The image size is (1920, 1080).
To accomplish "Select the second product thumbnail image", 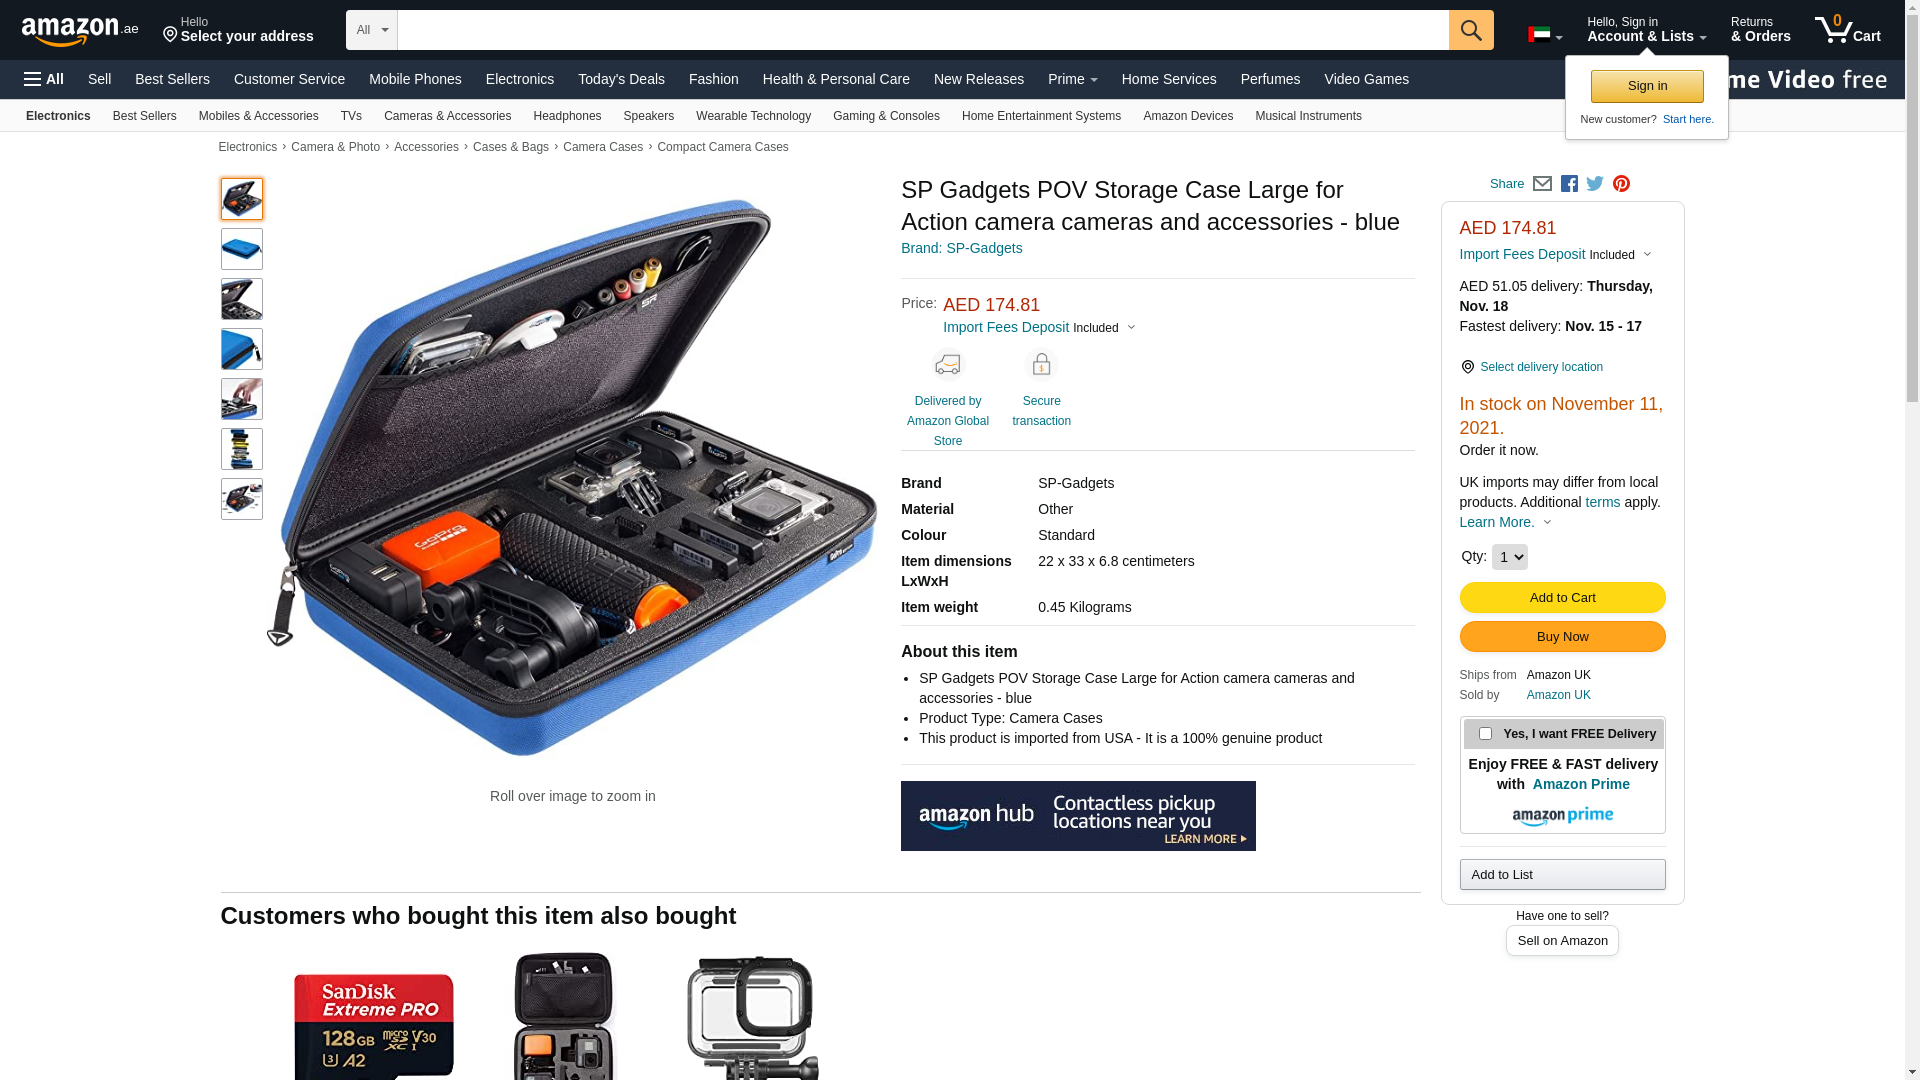I will (x=242, y=249).
